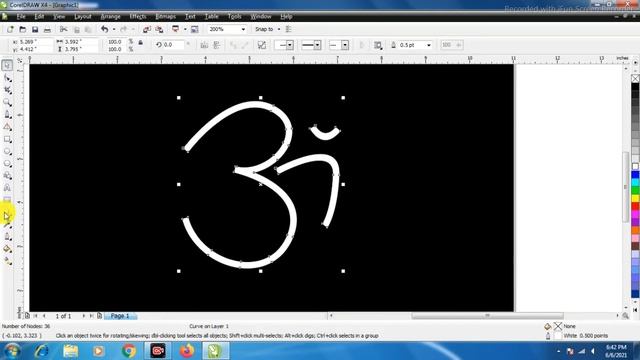This screenshot has width=640, height=360.
Task: Open the outline line style dropdown
Action: (317, 45)
